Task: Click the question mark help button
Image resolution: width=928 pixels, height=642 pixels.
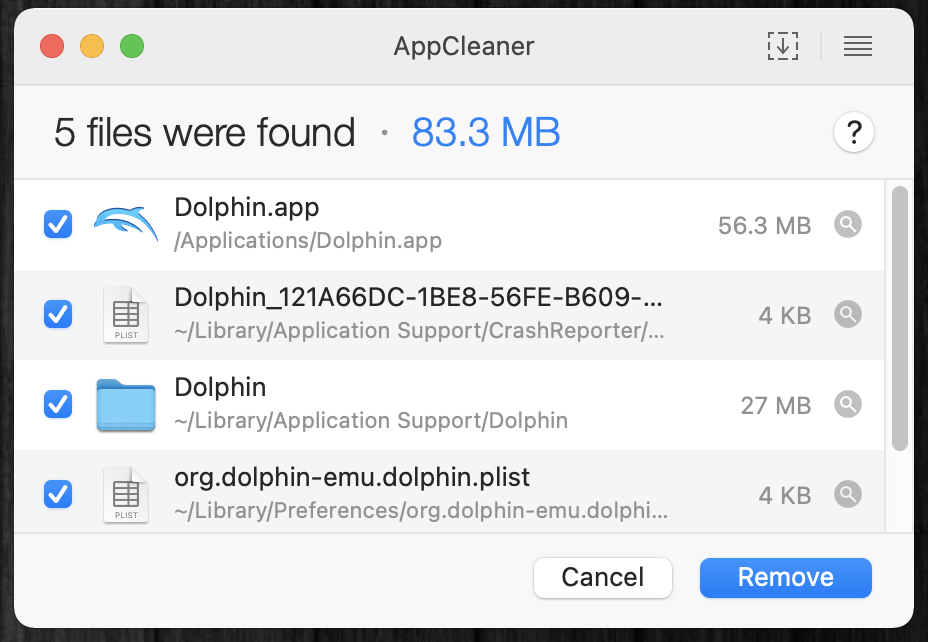Action: [x=854, y=133]
